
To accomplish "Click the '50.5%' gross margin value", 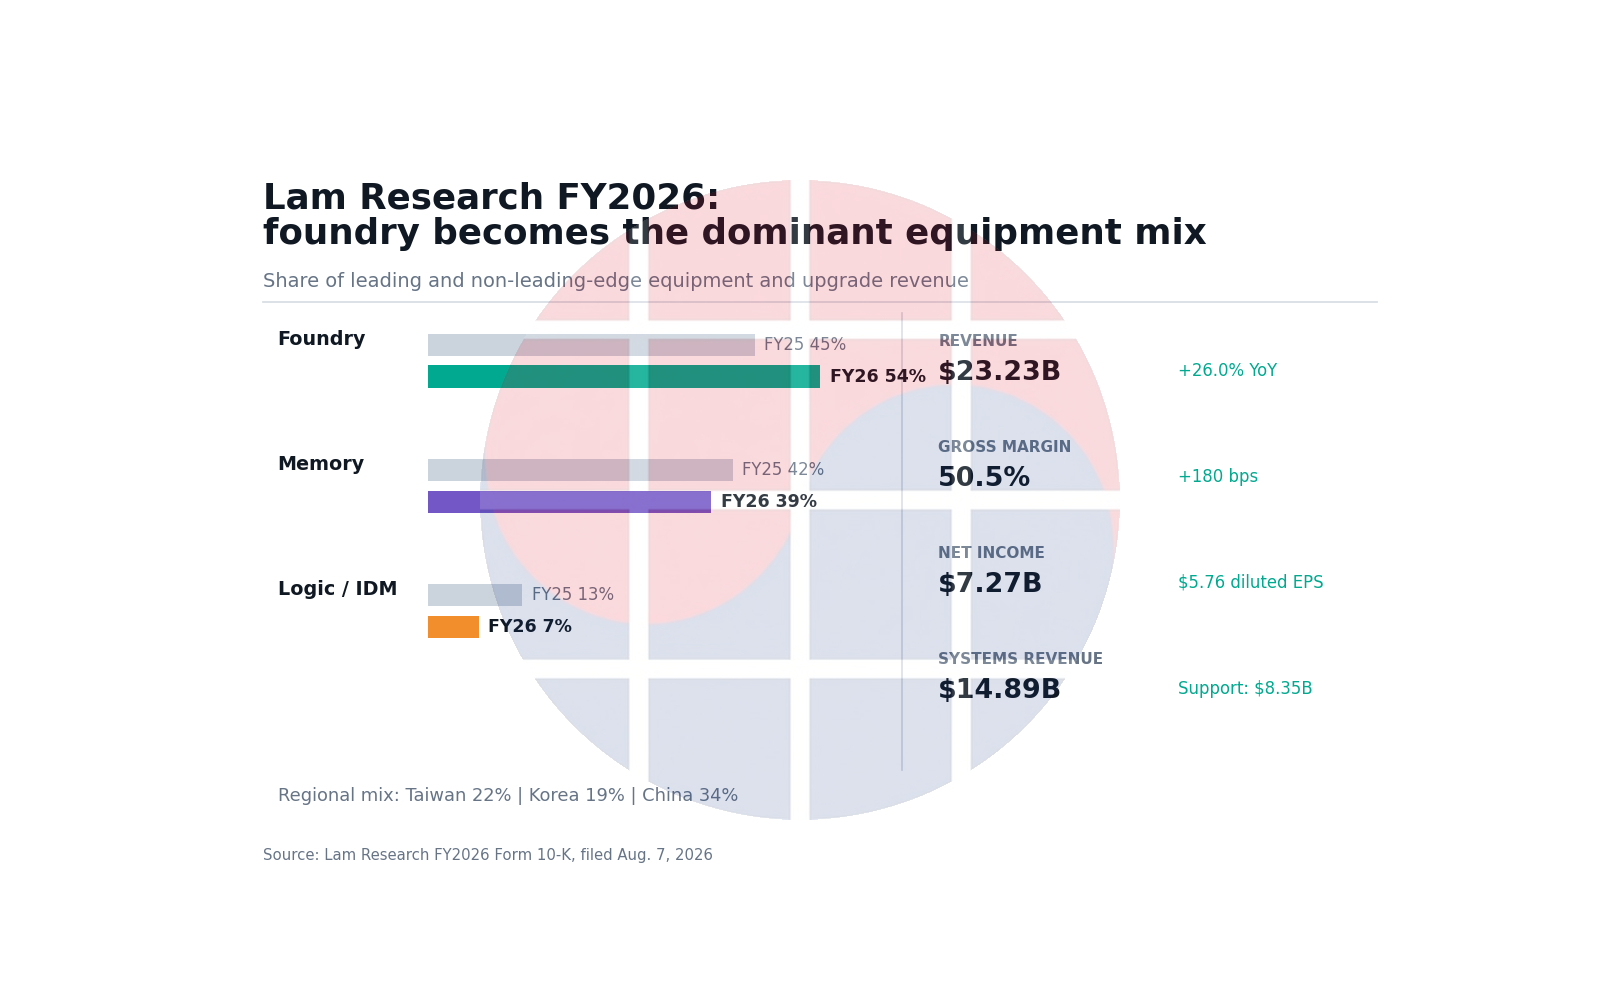I will coord(984,478).
